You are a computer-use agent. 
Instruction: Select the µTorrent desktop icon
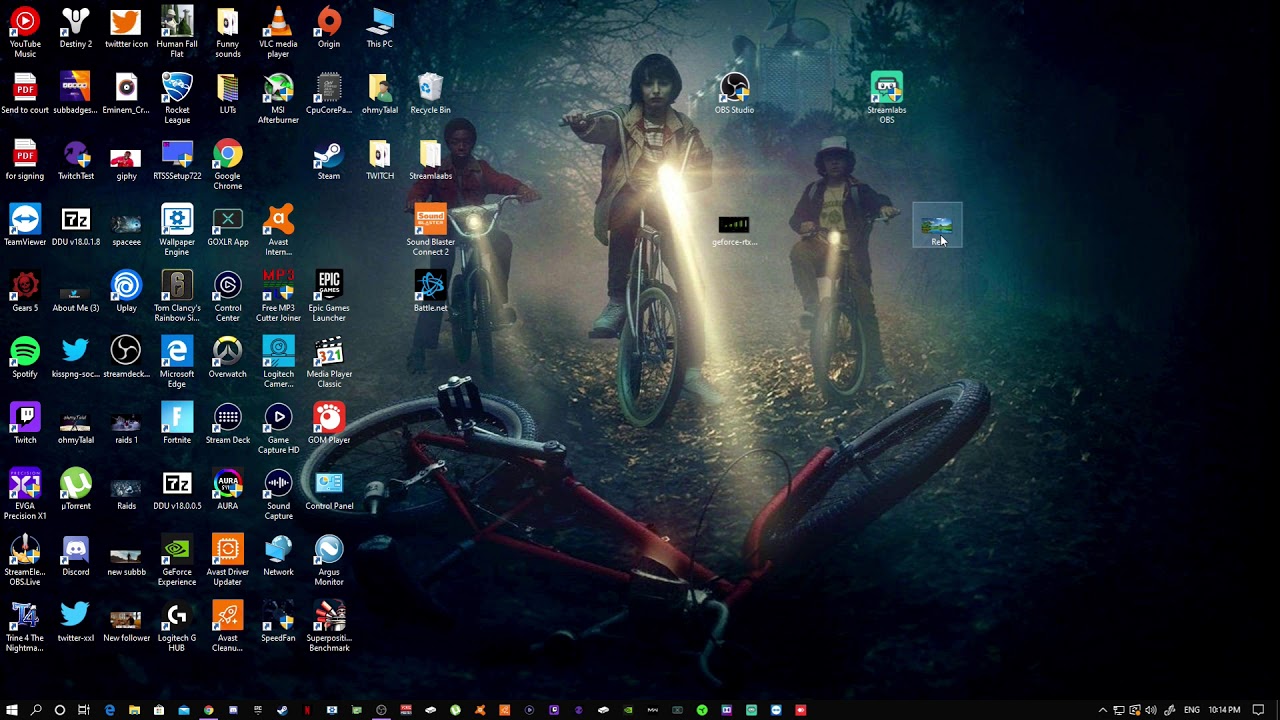[x=75, y=490]
